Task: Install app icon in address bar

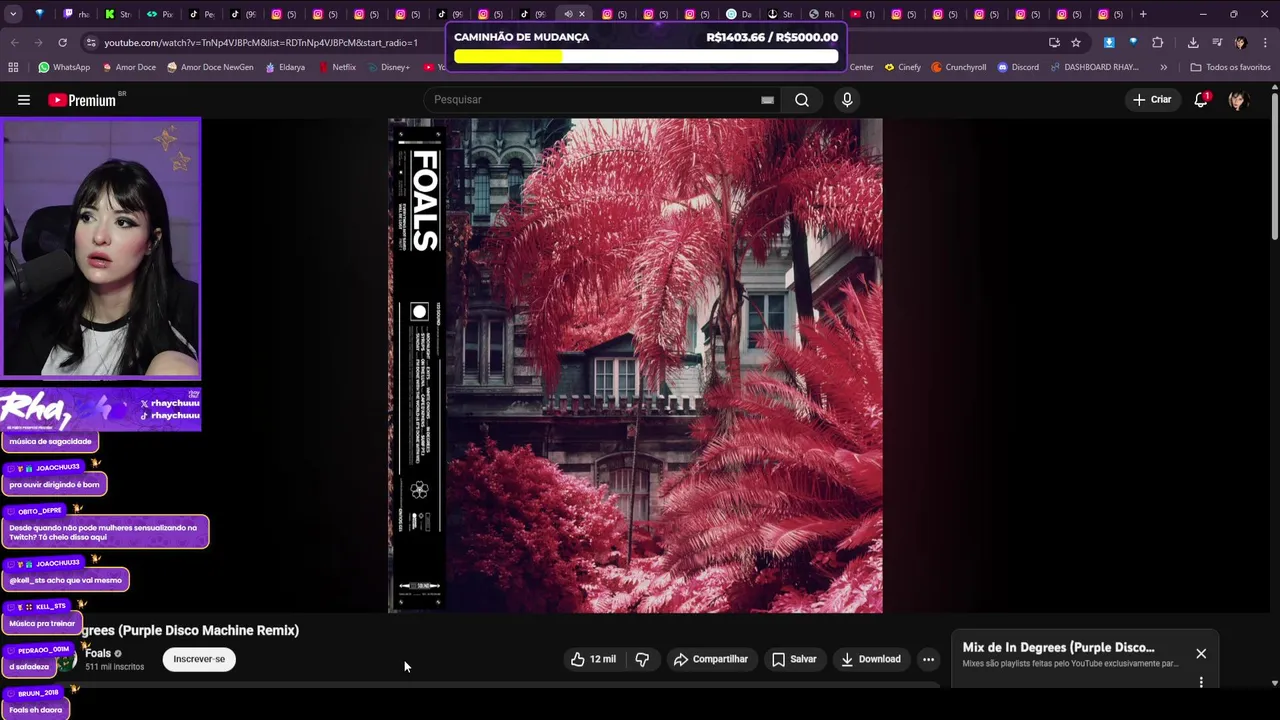Action: coord(1054,43)
